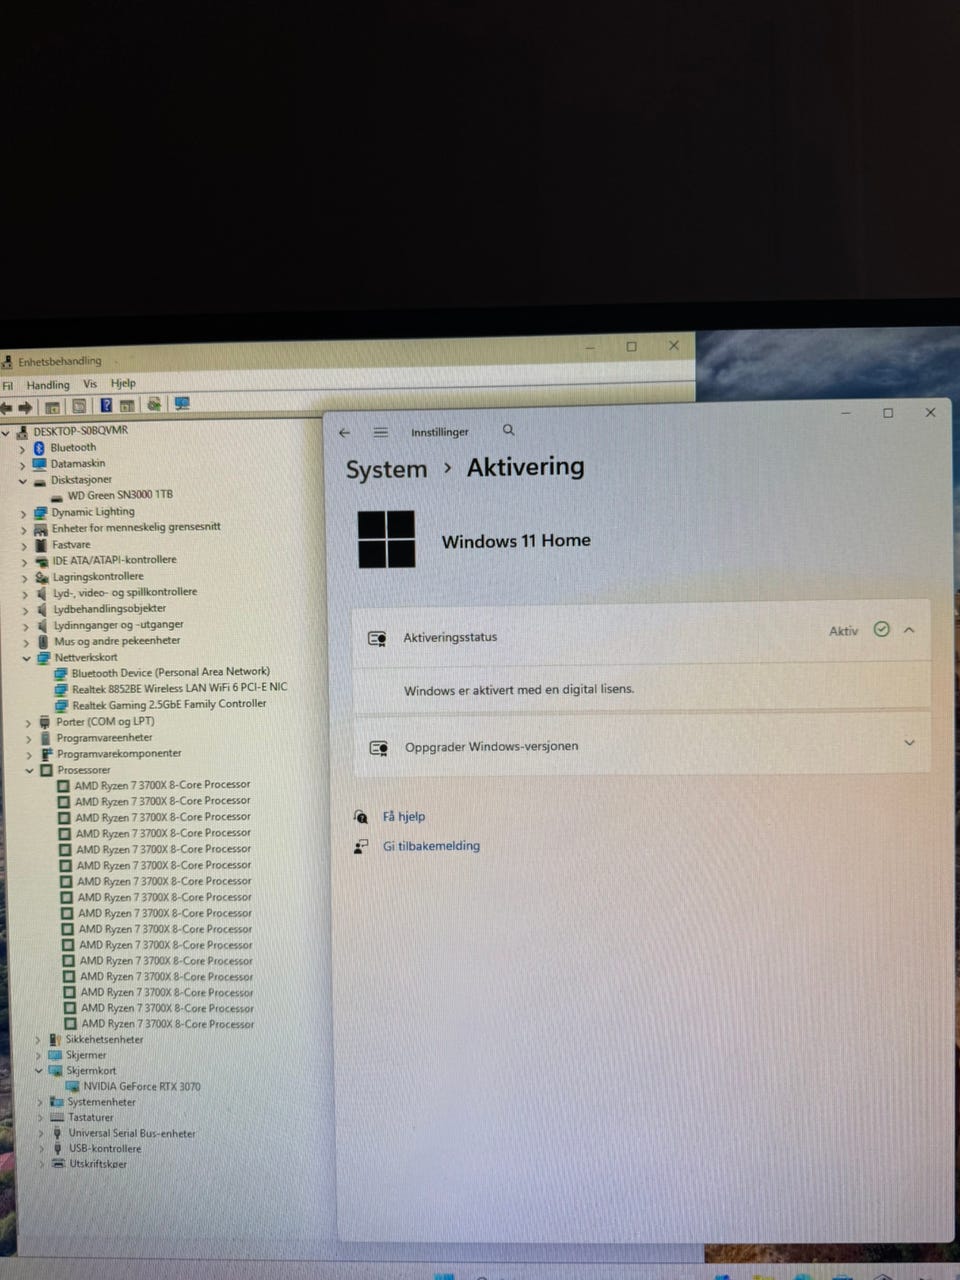Click the Tastaturer keyboard category icon

(x=58, y=1117)
